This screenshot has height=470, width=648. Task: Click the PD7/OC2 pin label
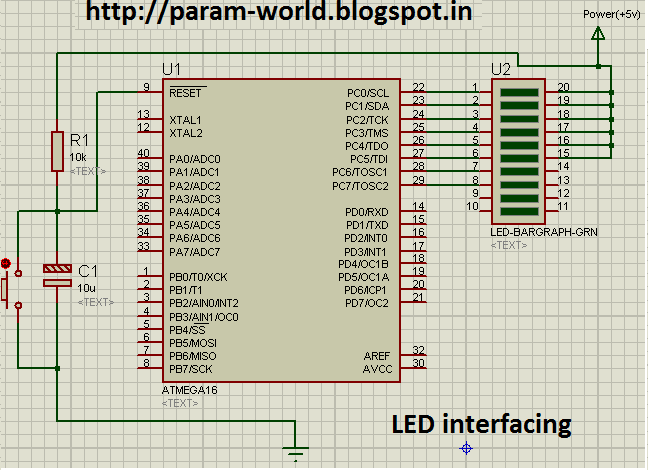click(x=367, y=303)
